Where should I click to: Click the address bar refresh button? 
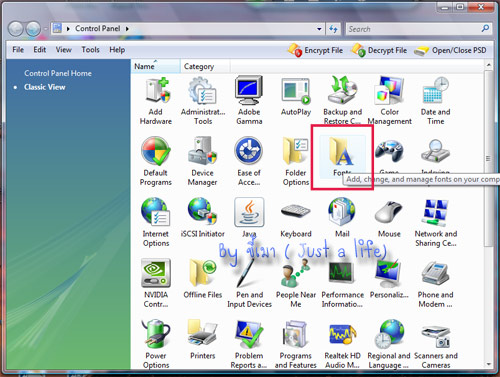coord(333,29)
